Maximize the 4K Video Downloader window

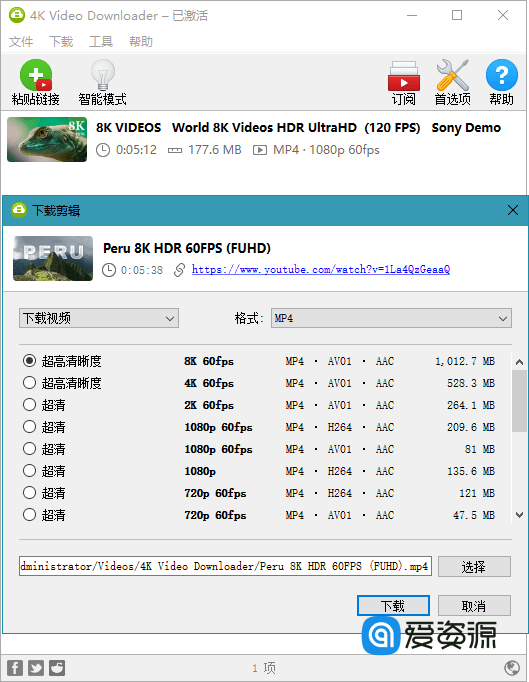(x=457, y=15)
